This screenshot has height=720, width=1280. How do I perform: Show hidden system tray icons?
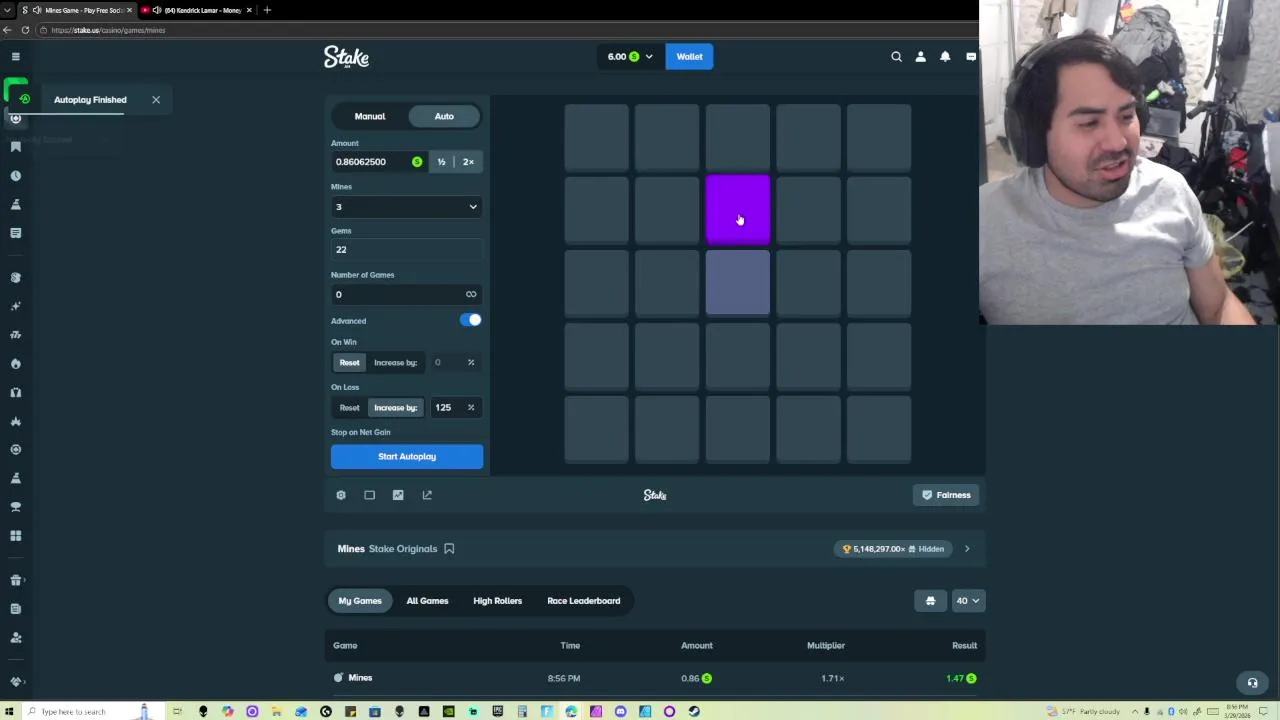(x=1136, y=712)
